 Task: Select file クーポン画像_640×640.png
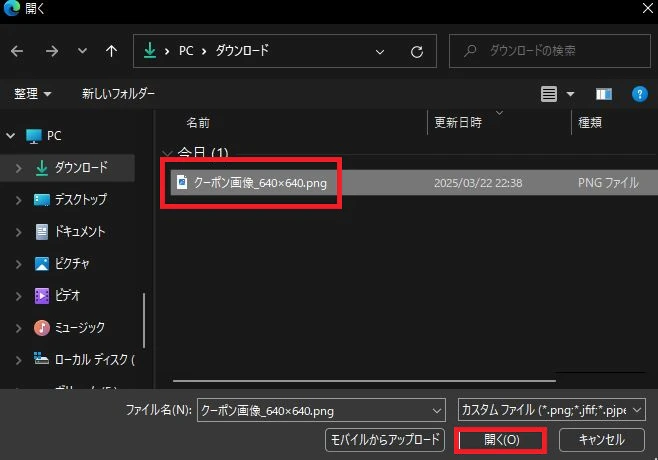click(x=260, y=183)
